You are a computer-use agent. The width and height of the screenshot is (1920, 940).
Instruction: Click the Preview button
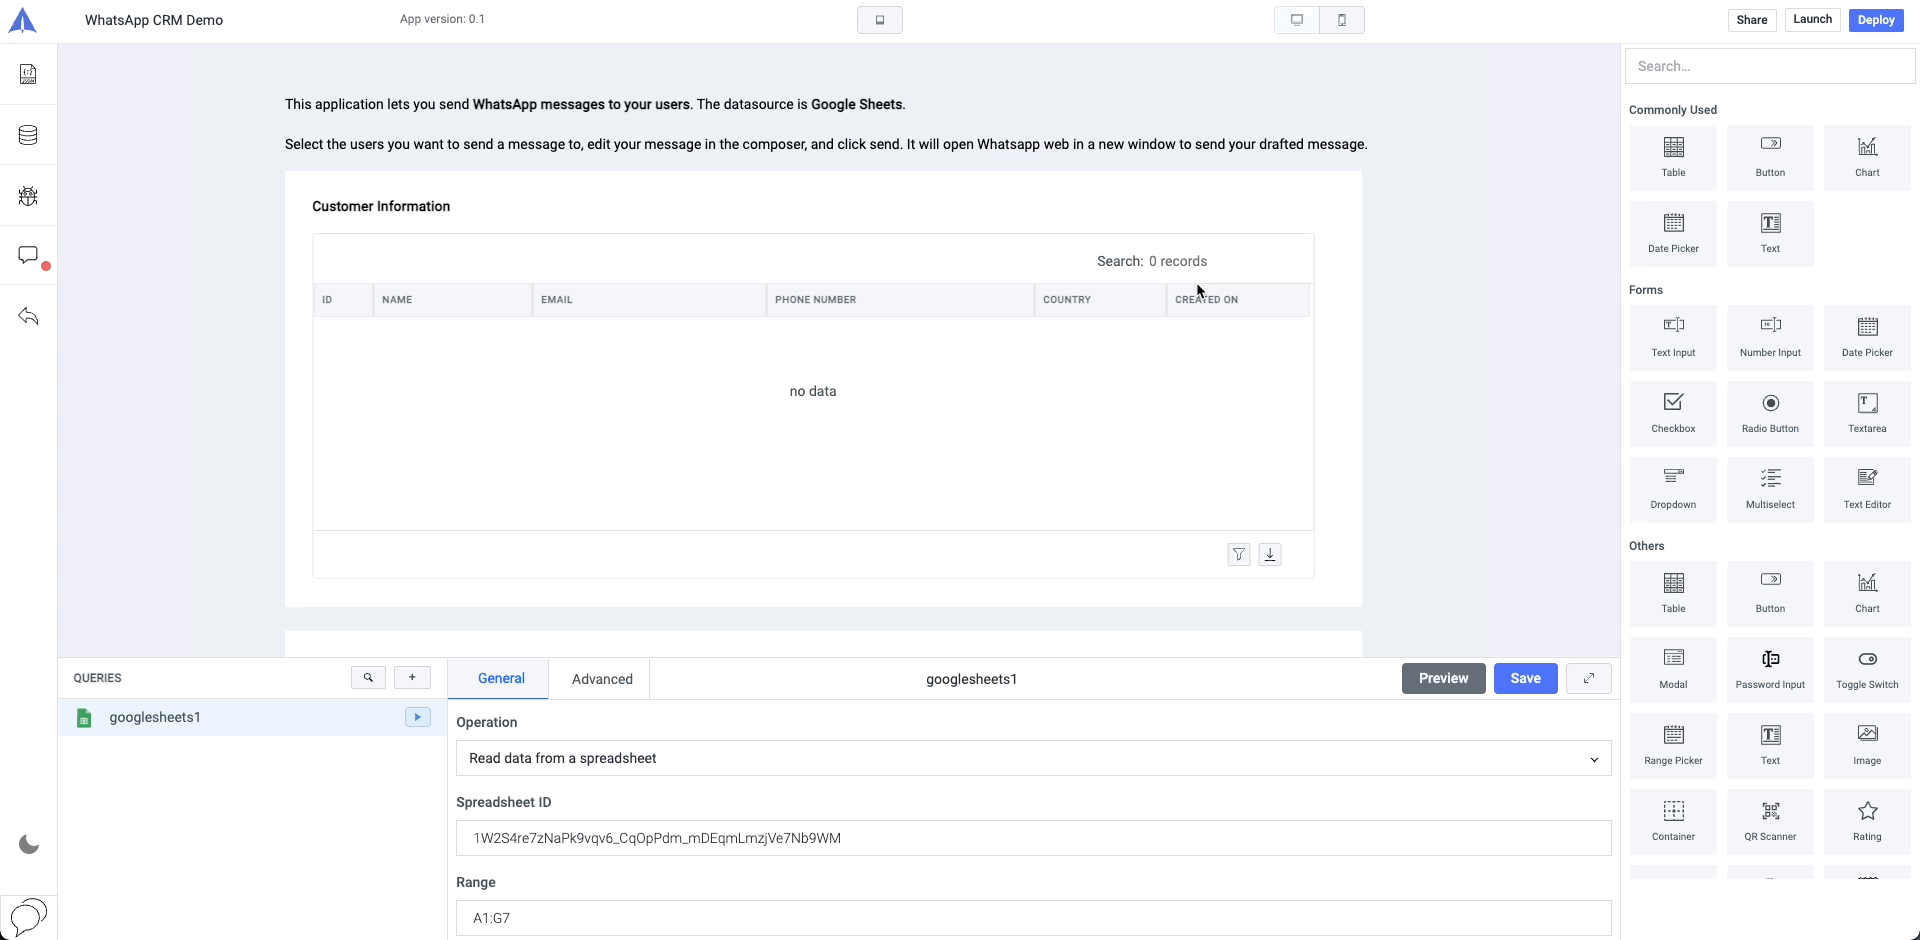point(1443,678)
